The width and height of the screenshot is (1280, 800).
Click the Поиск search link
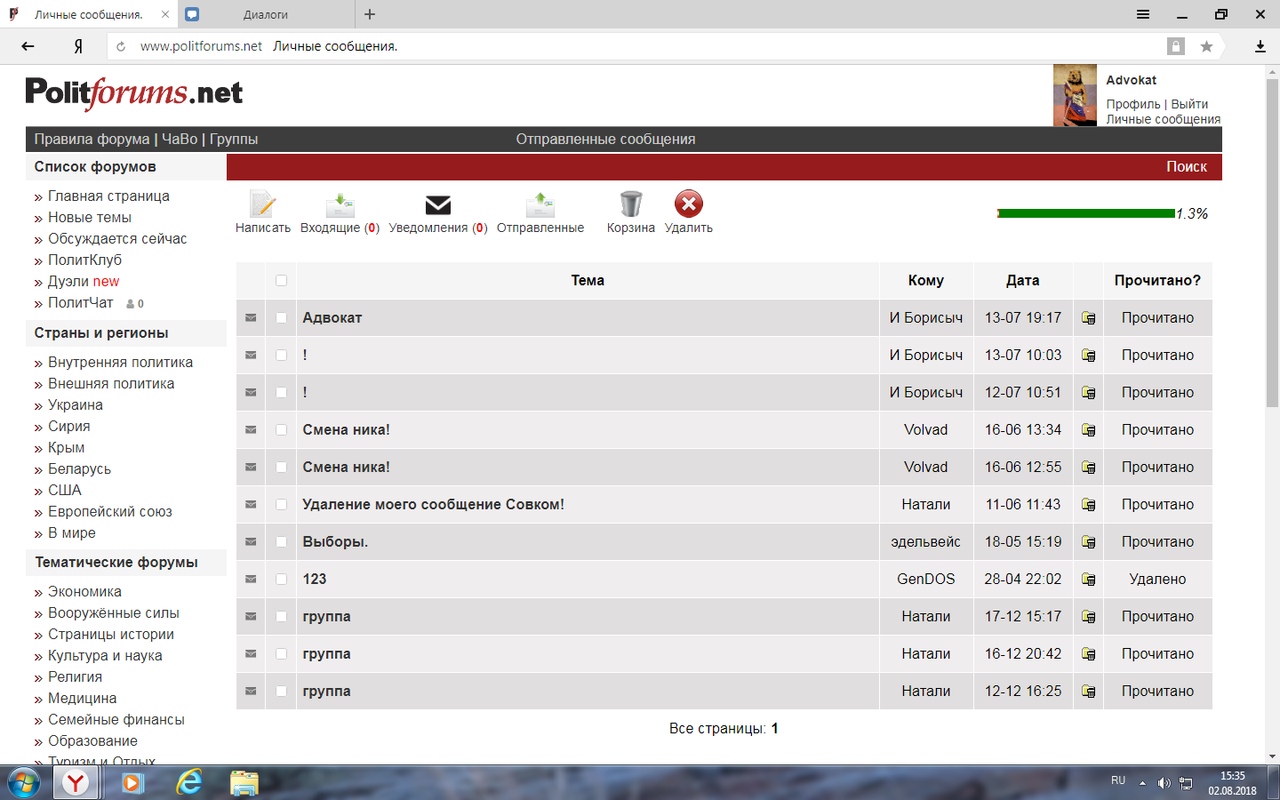click(1186, 167)
